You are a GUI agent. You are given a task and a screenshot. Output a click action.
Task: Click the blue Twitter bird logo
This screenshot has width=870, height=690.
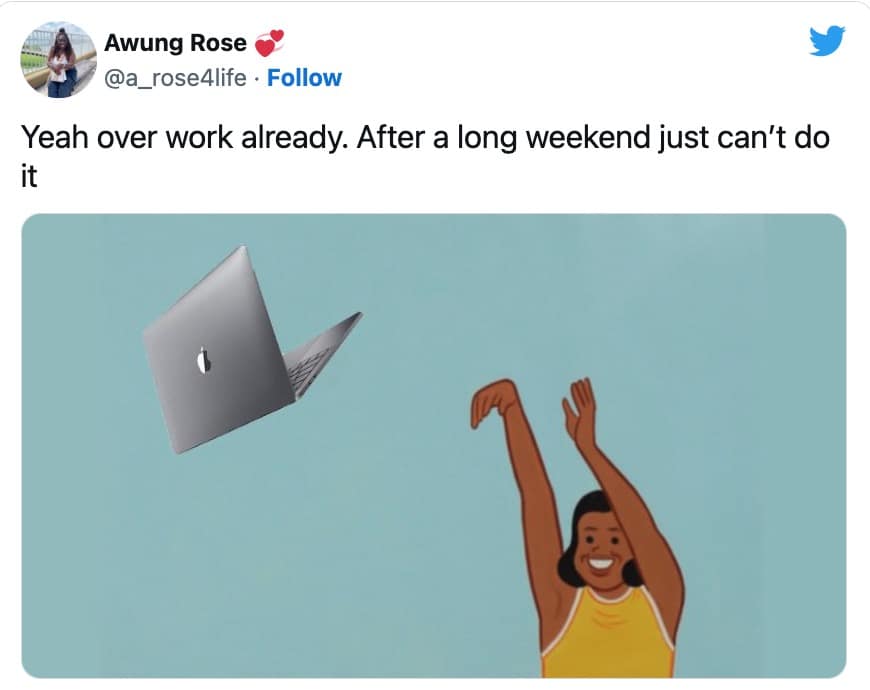point(827,40)
